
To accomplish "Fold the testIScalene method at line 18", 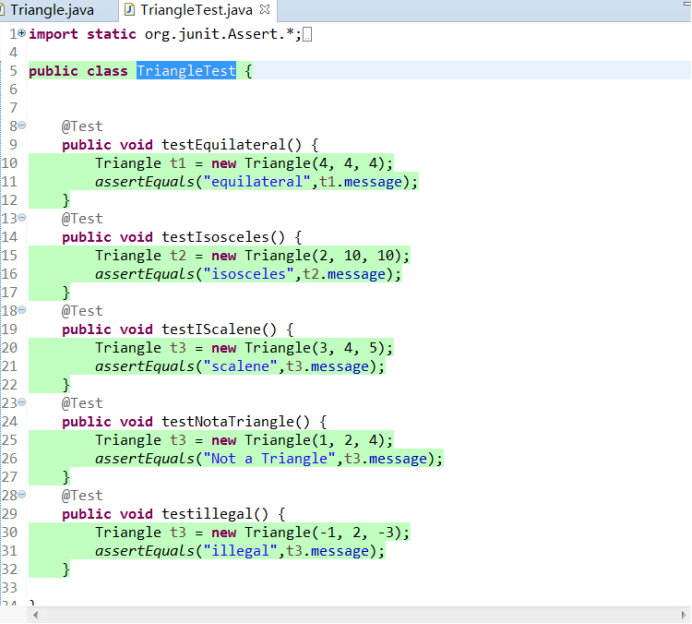I will (x=22, y=311).
